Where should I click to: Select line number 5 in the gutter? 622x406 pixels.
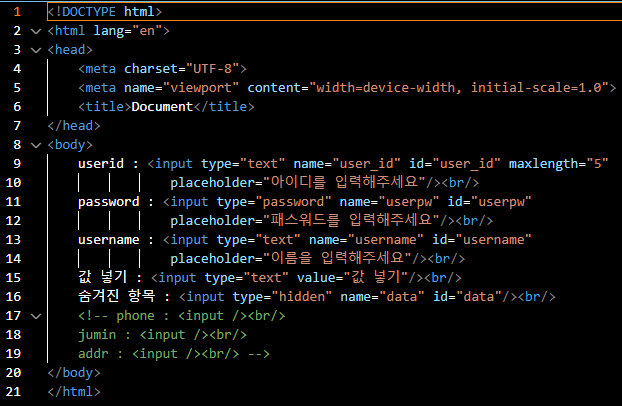click(17, 88)
